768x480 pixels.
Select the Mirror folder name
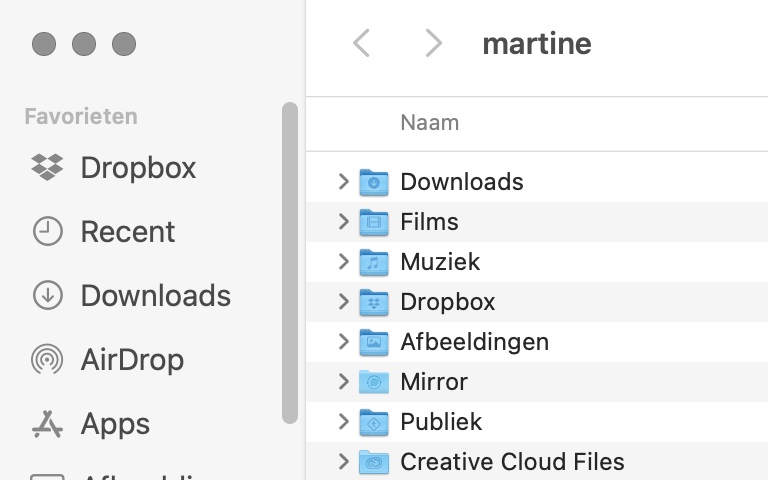tap(434, 382)
